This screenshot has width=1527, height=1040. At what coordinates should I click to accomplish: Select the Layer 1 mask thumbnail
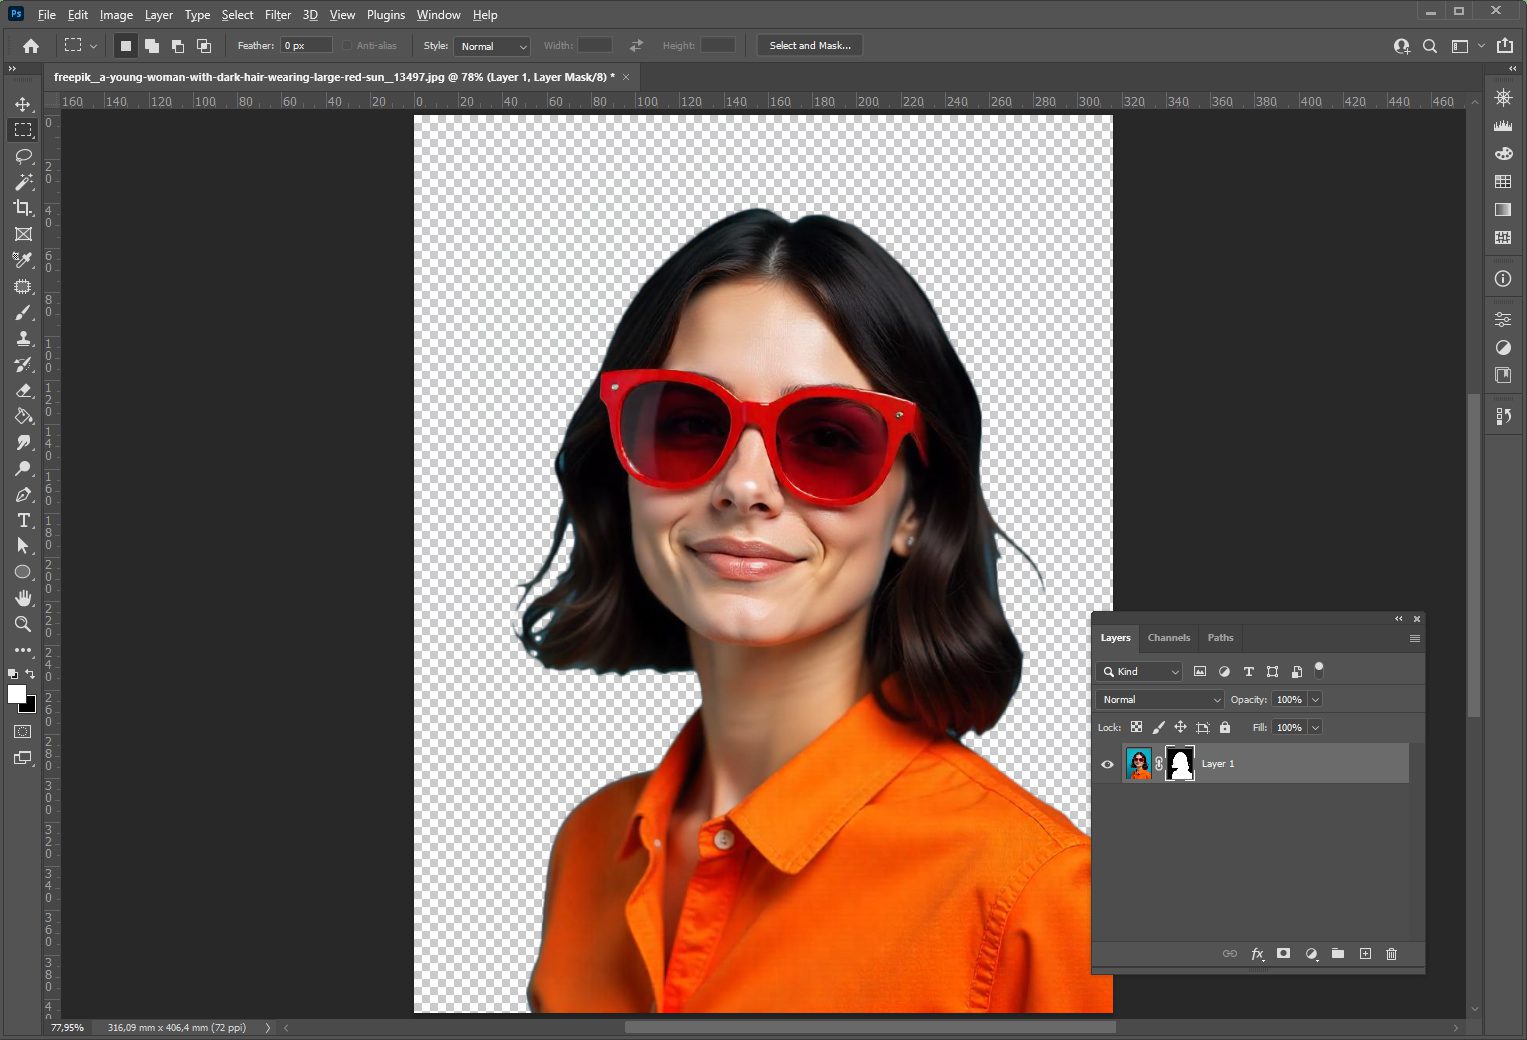(1180, 764)
